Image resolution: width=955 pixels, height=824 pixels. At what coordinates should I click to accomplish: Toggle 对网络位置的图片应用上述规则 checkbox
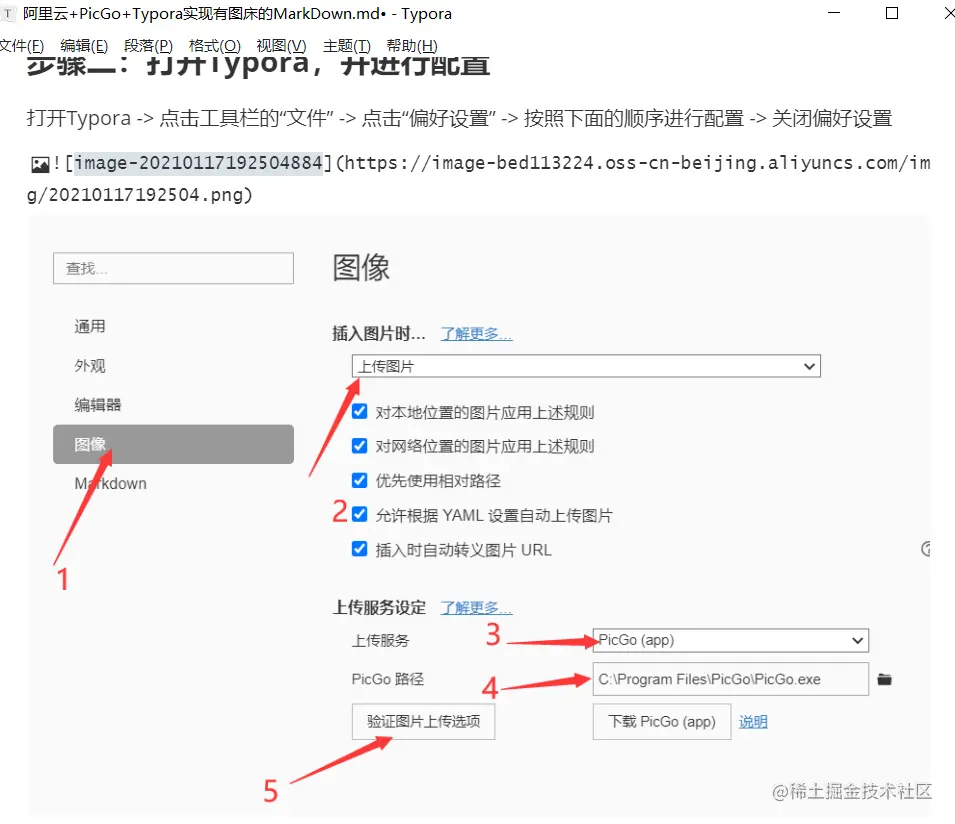pyautogui.click(x=359, y=446)
